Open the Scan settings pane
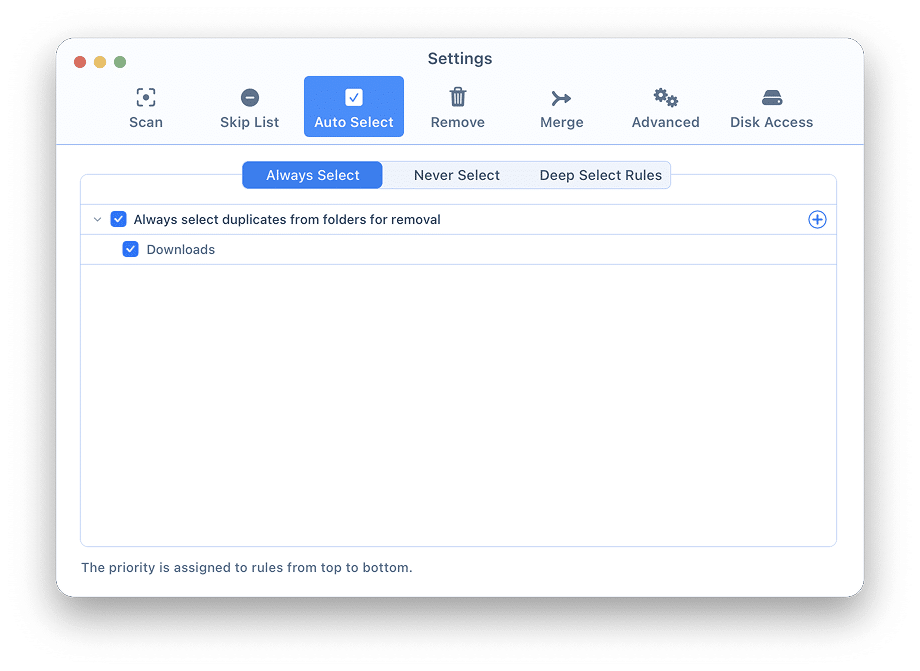920x671 pixels. tap(146, 107)
